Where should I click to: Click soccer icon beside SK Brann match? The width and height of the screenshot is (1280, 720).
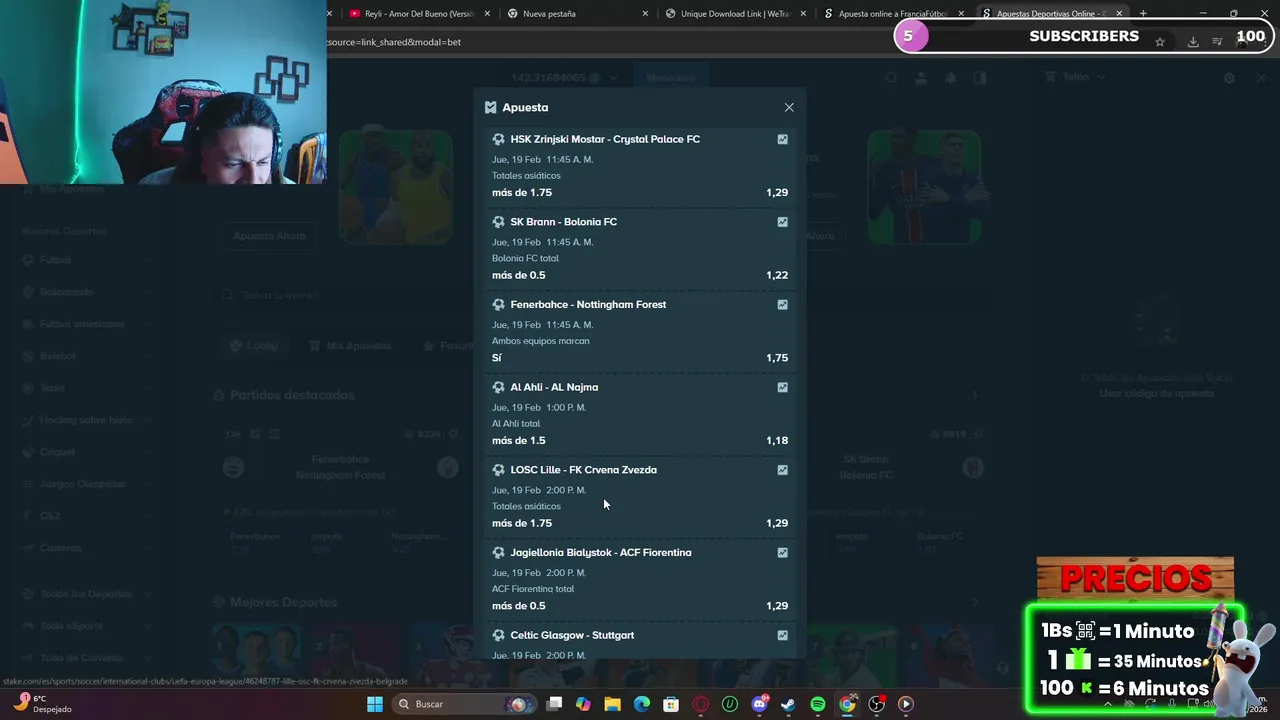click(498, 222)
